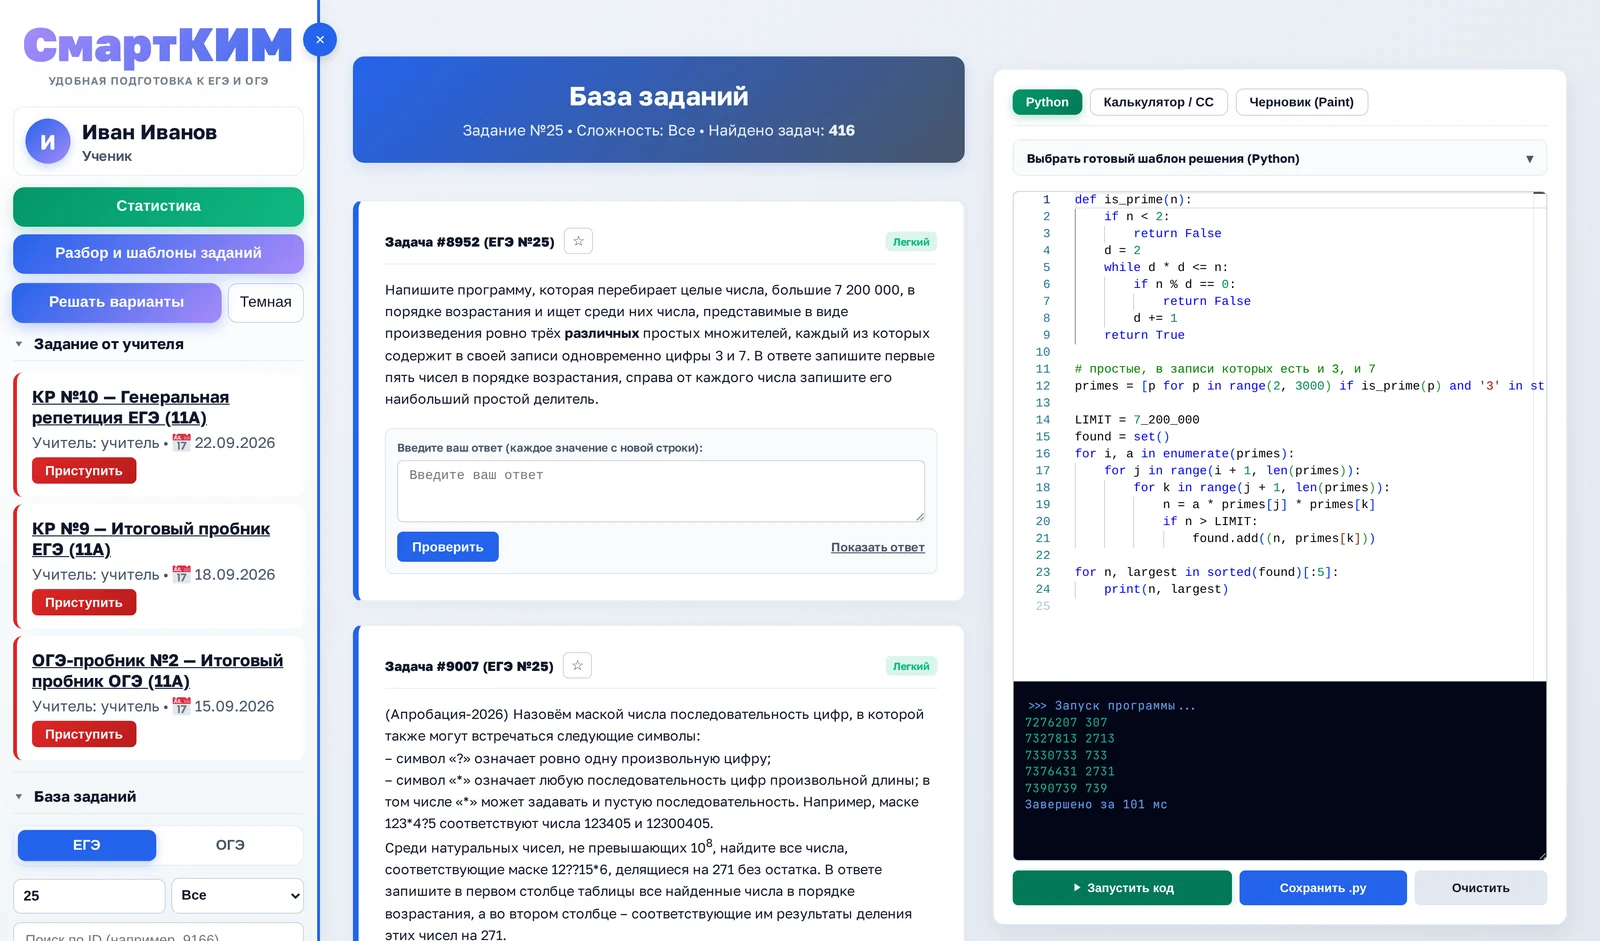Click calendar icon on the 18.09.2026 date
This screenshot has height=941, width=1600.
click(x=181, y=574)
